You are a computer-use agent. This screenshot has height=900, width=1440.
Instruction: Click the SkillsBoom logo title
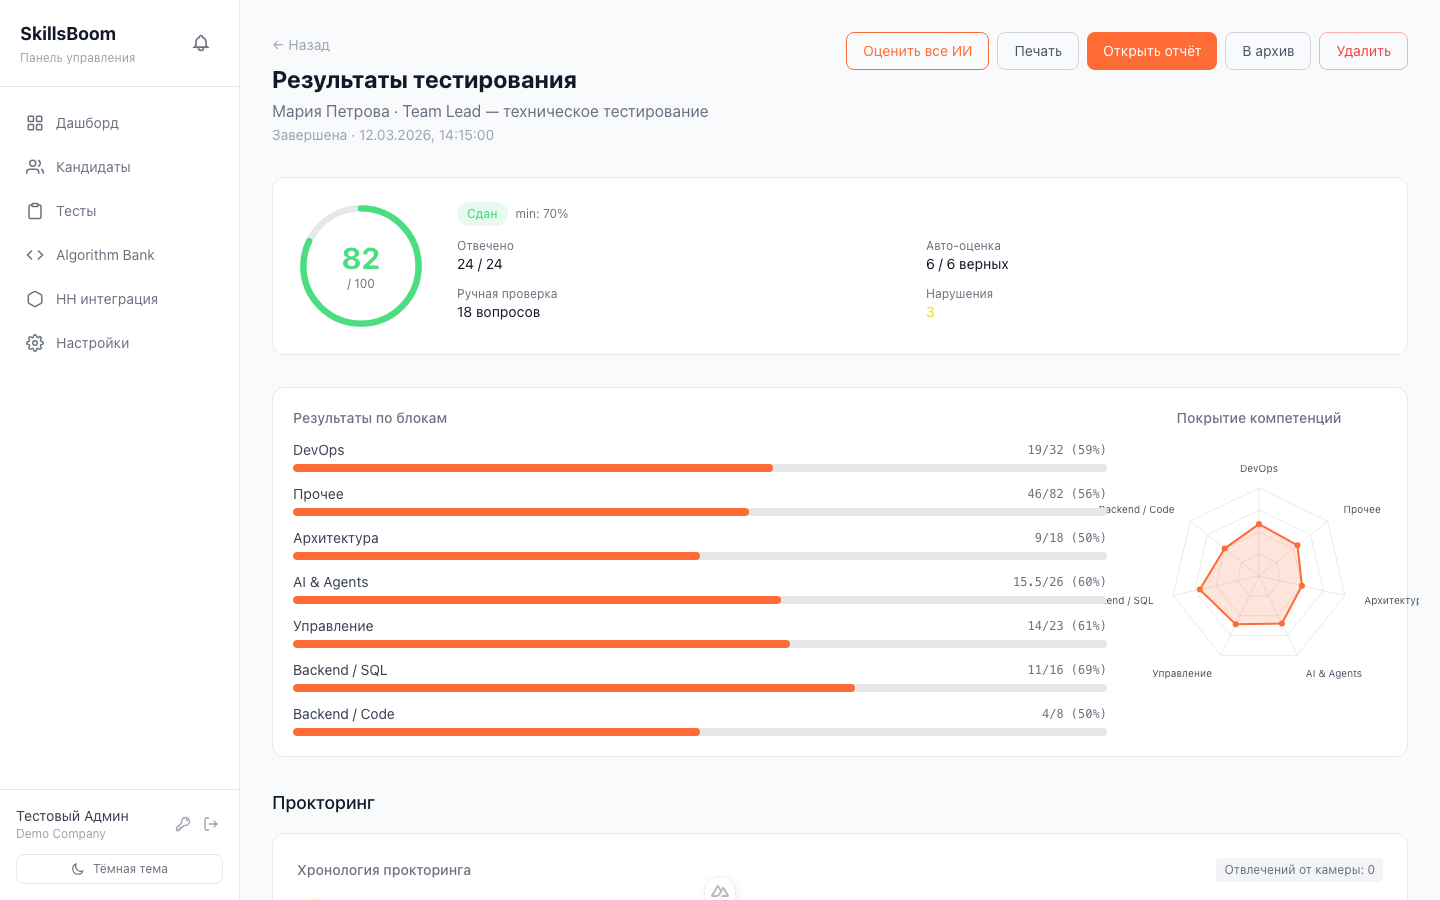click(x=68, y=34)
